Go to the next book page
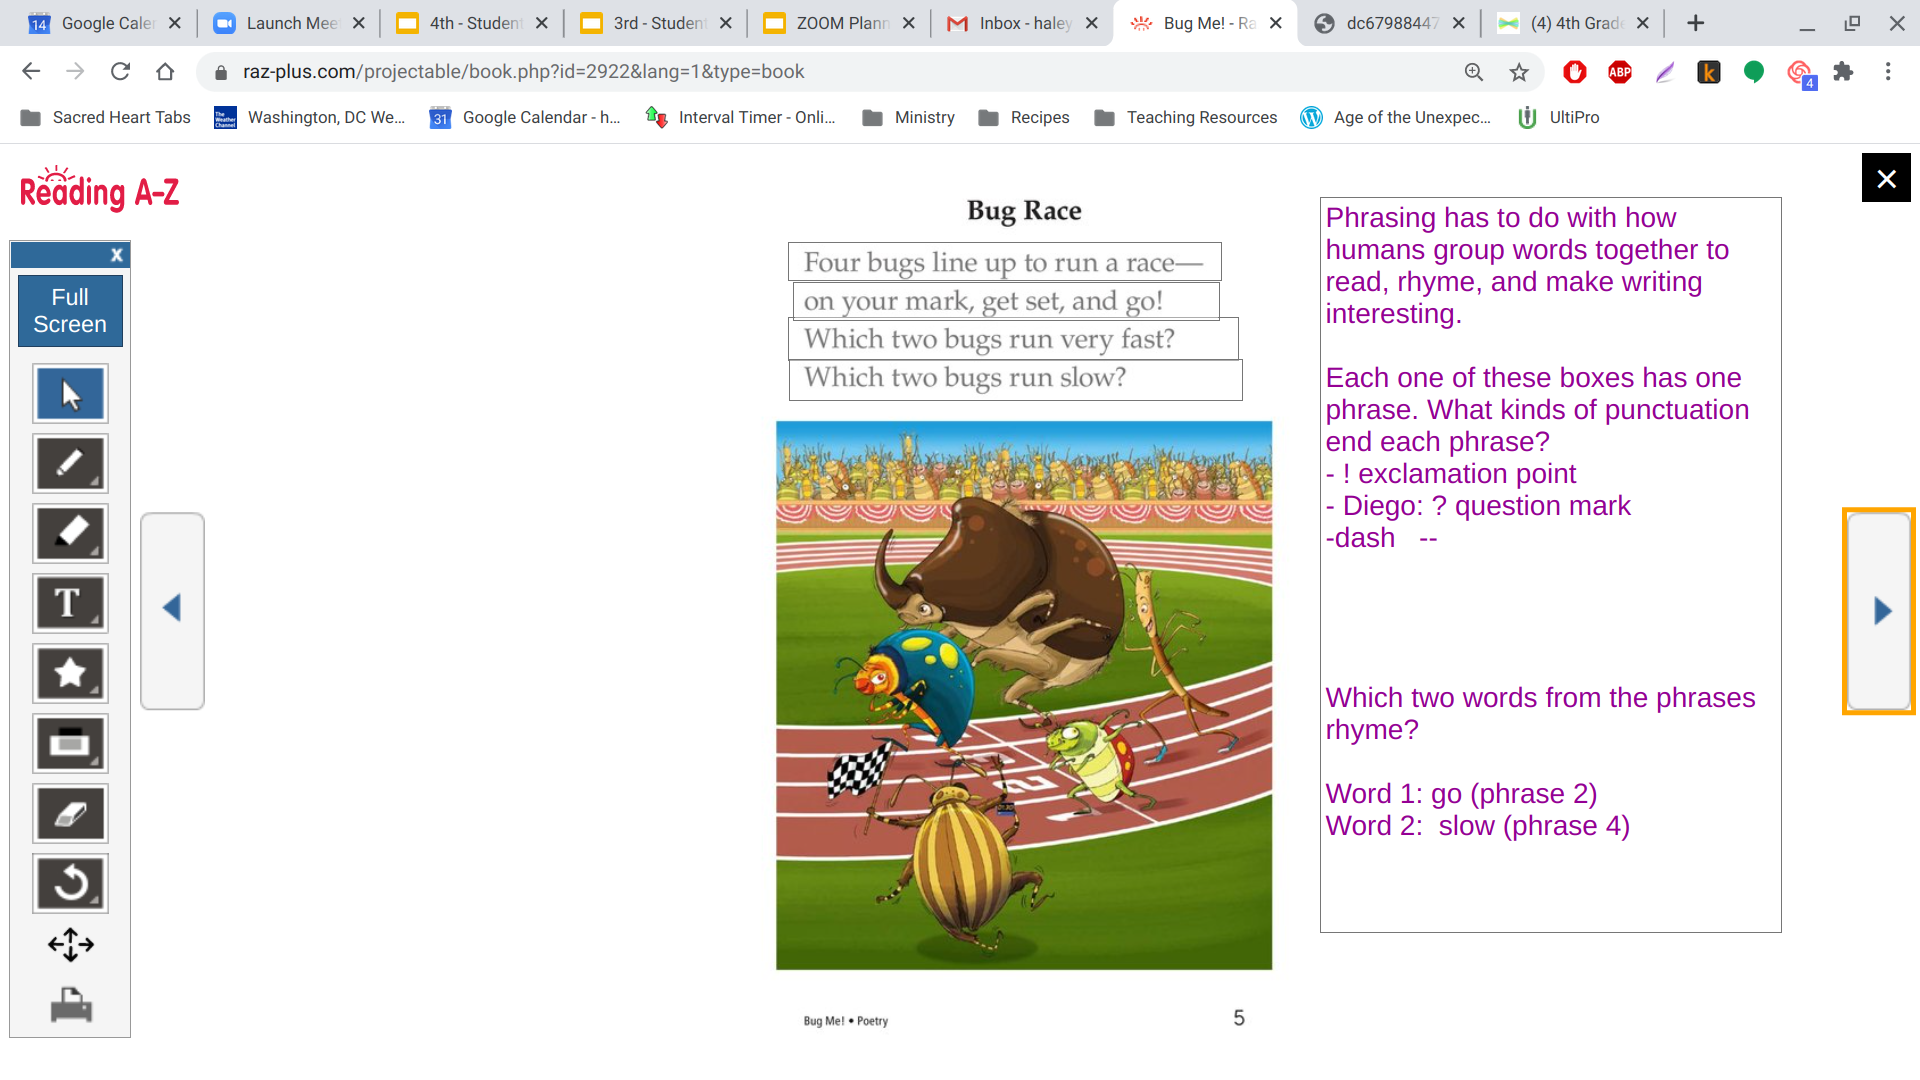Screen dimensions: 1920x1080 (1880, 611)
